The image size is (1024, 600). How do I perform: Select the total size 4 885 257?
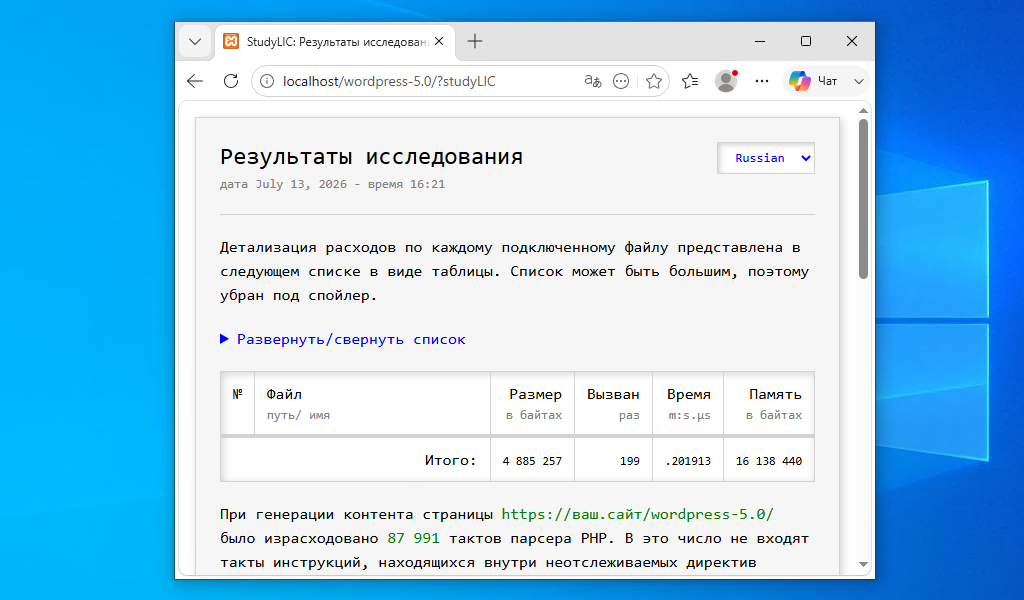pyautogui.click(x=532, y=461)
